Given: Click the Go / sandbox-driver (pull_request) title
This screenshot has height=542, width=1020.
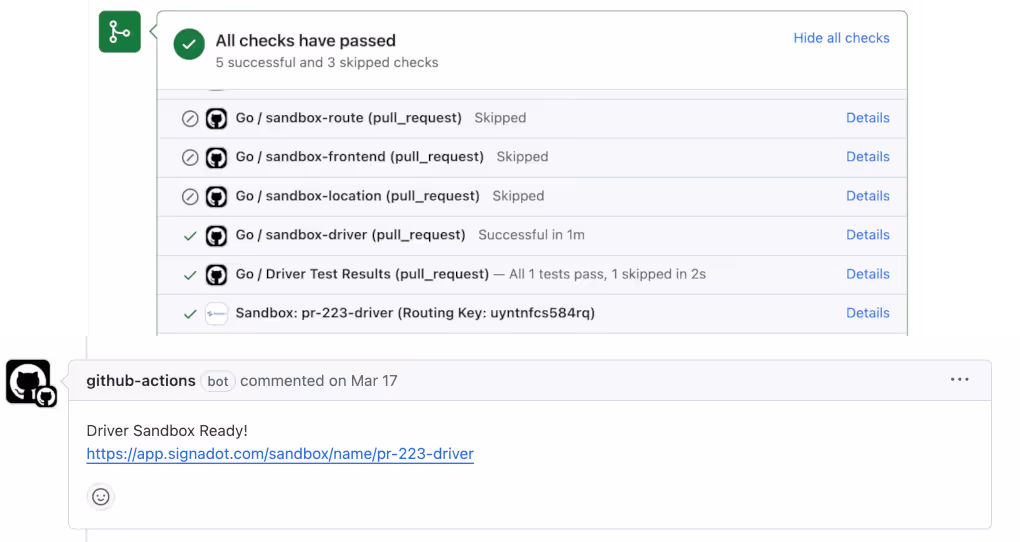Looking at the screenshot, I should pos(351,235).
